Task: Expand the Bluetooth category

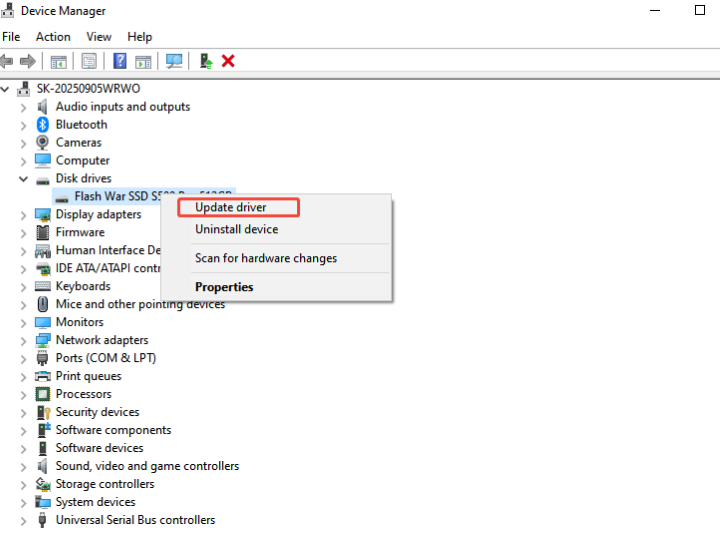Action: [x=23, y=125]
